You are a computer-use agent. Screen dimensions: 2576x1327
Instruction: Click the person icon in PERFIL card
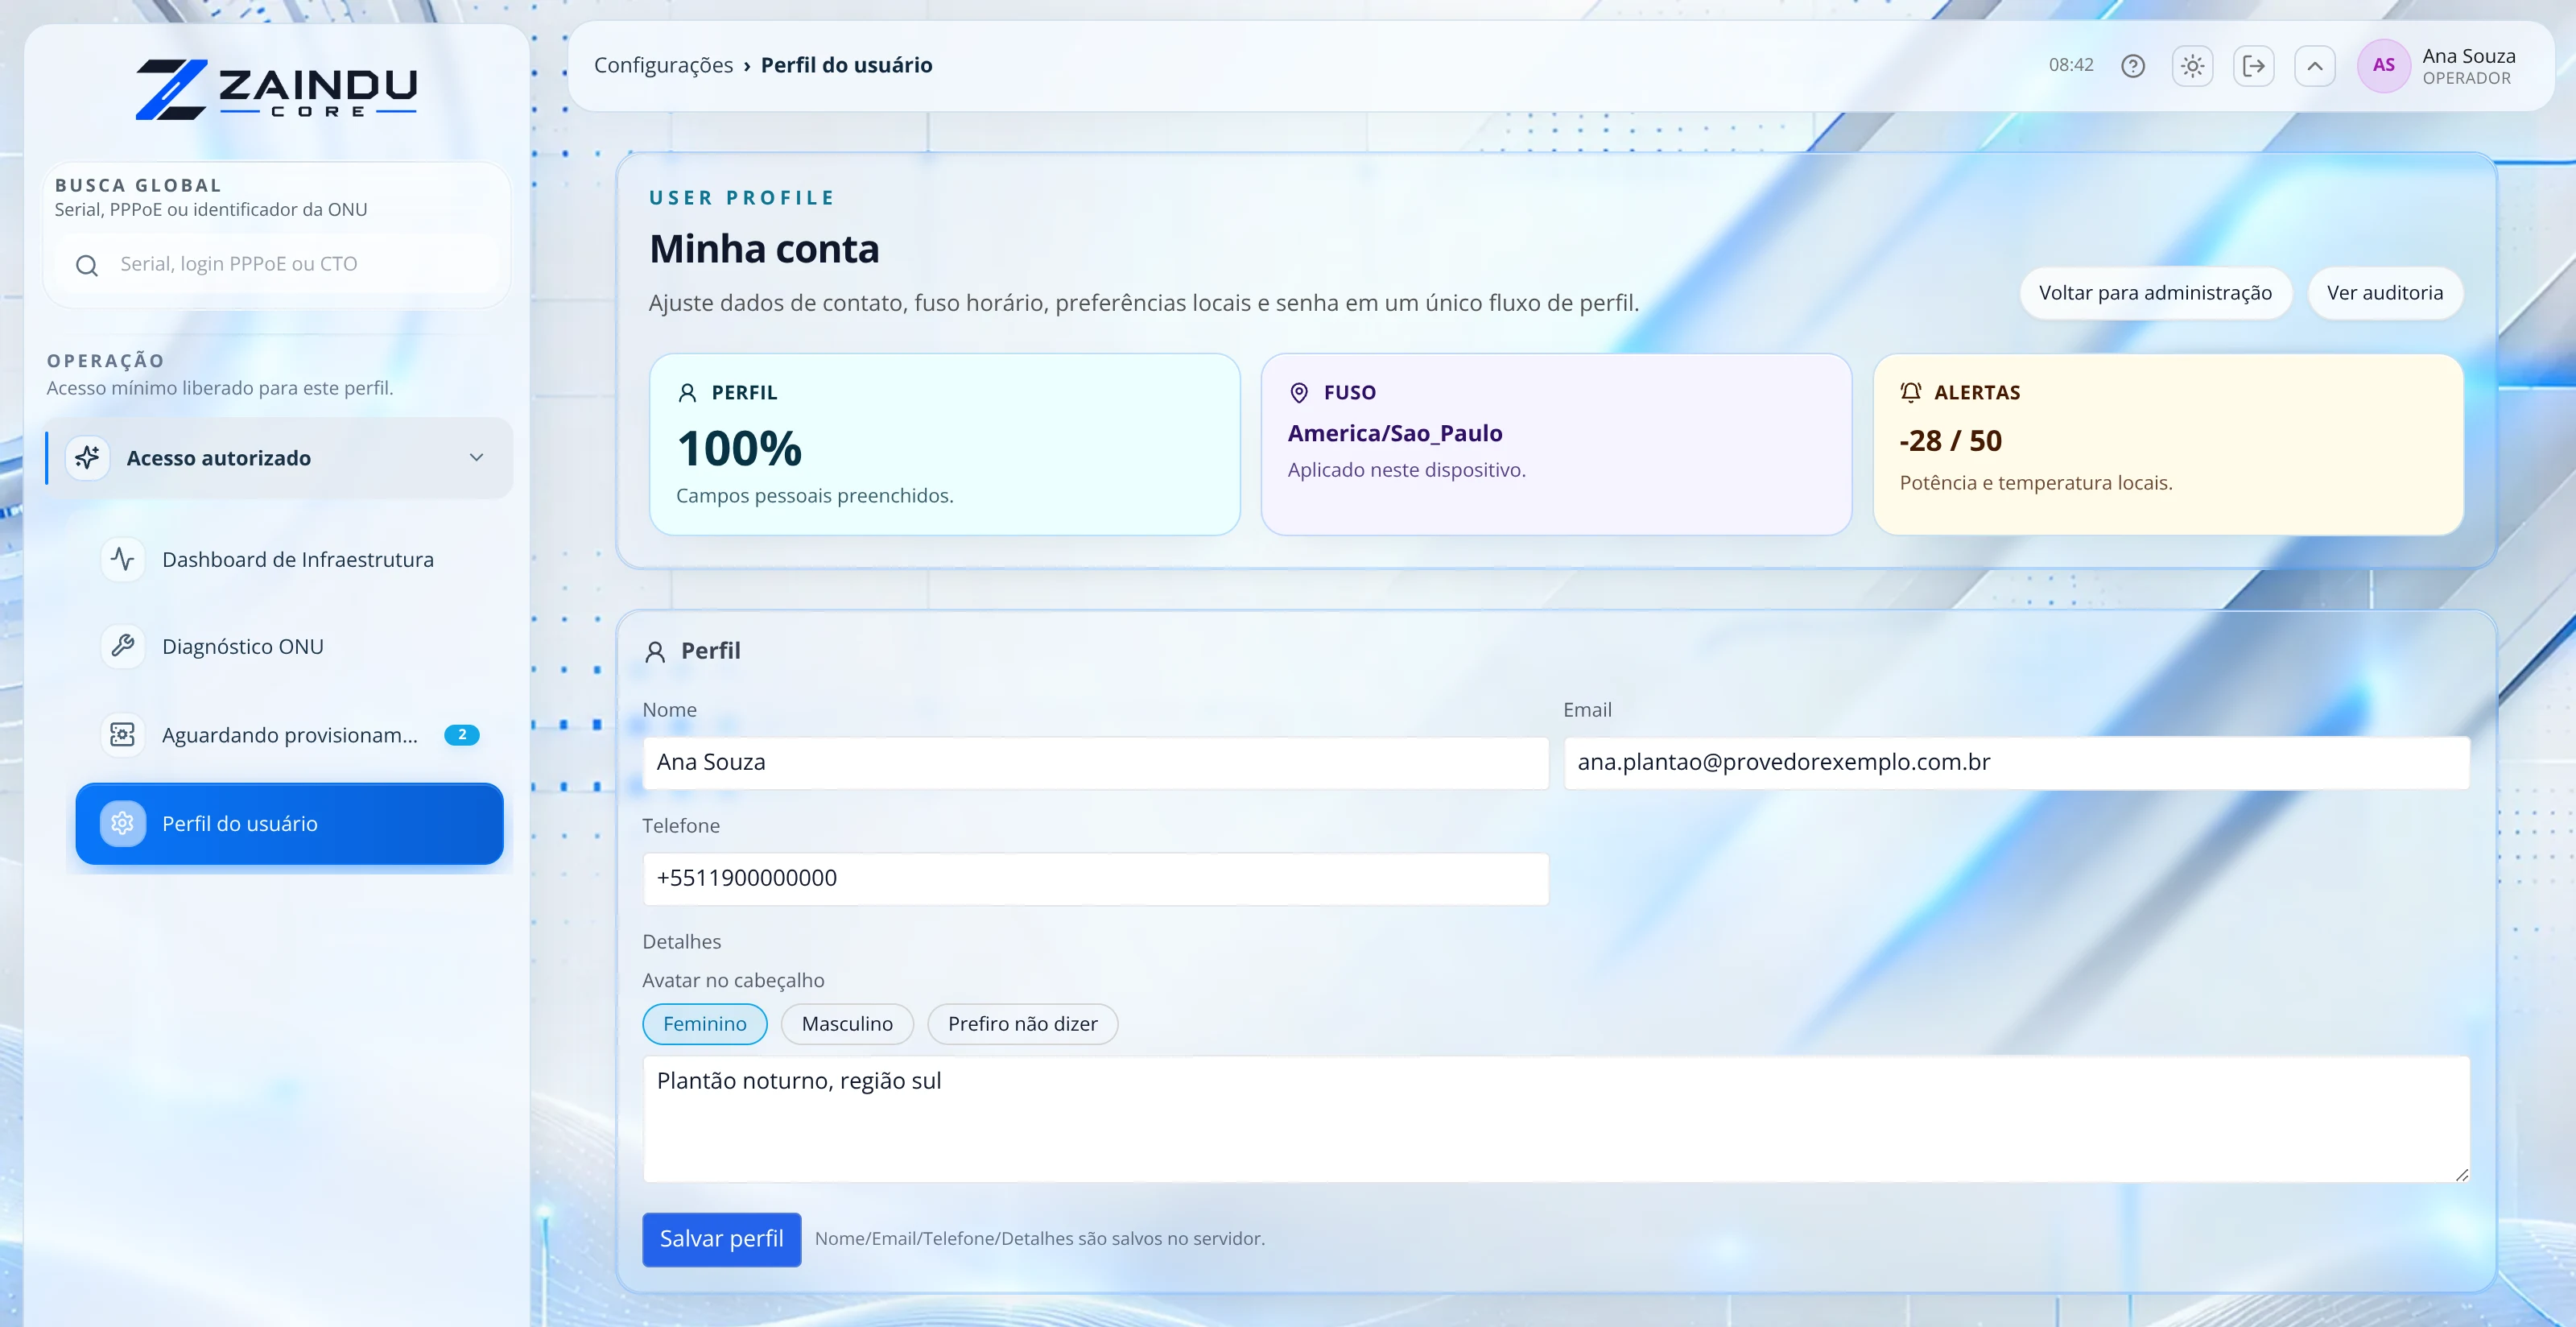[687, 393]
